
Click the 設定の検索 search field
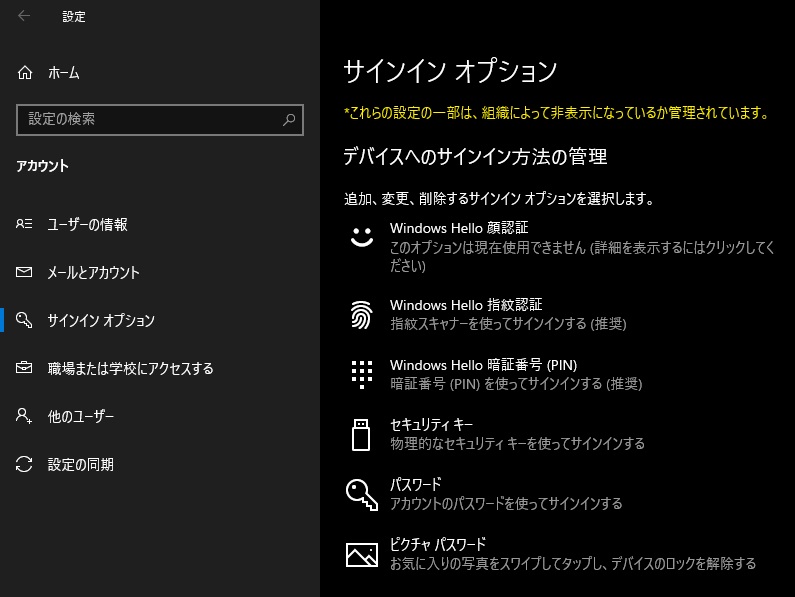point(160,120)
